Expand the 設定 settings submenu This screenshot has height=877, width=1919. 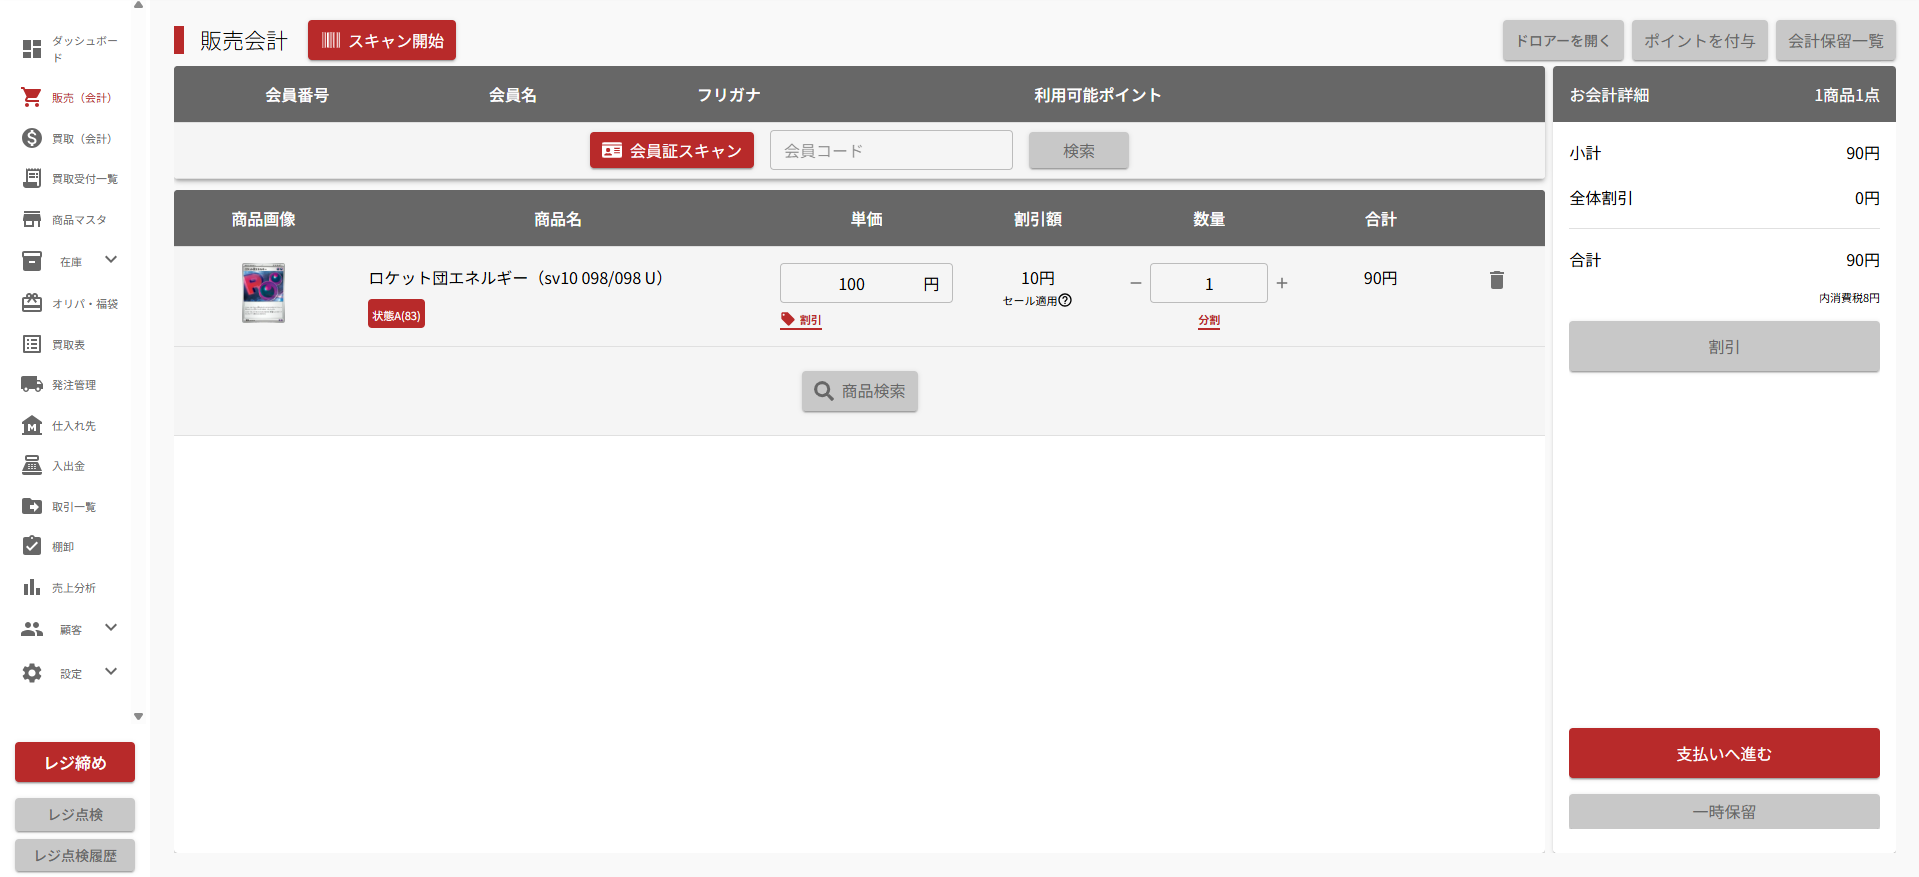[111, 672]
